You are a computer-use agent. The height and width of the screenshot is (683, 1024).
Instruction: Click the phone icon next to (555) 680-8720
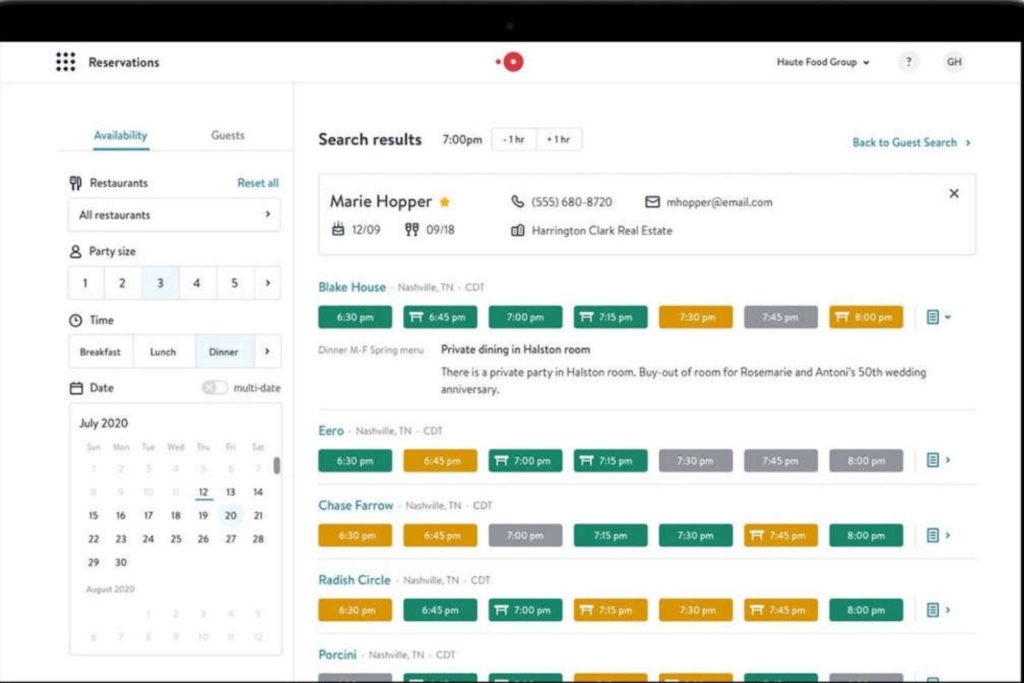point(517,202)
